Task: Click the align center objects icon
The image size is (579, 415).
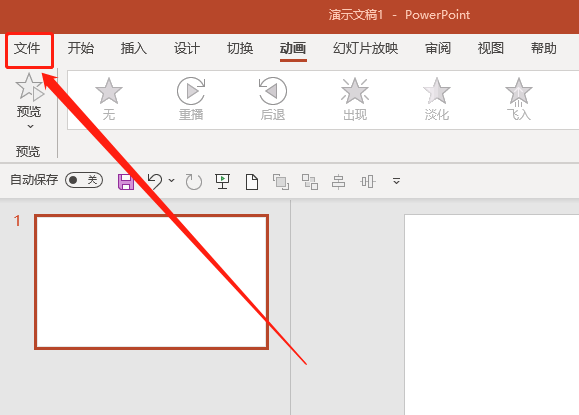Action: (339, 182)
